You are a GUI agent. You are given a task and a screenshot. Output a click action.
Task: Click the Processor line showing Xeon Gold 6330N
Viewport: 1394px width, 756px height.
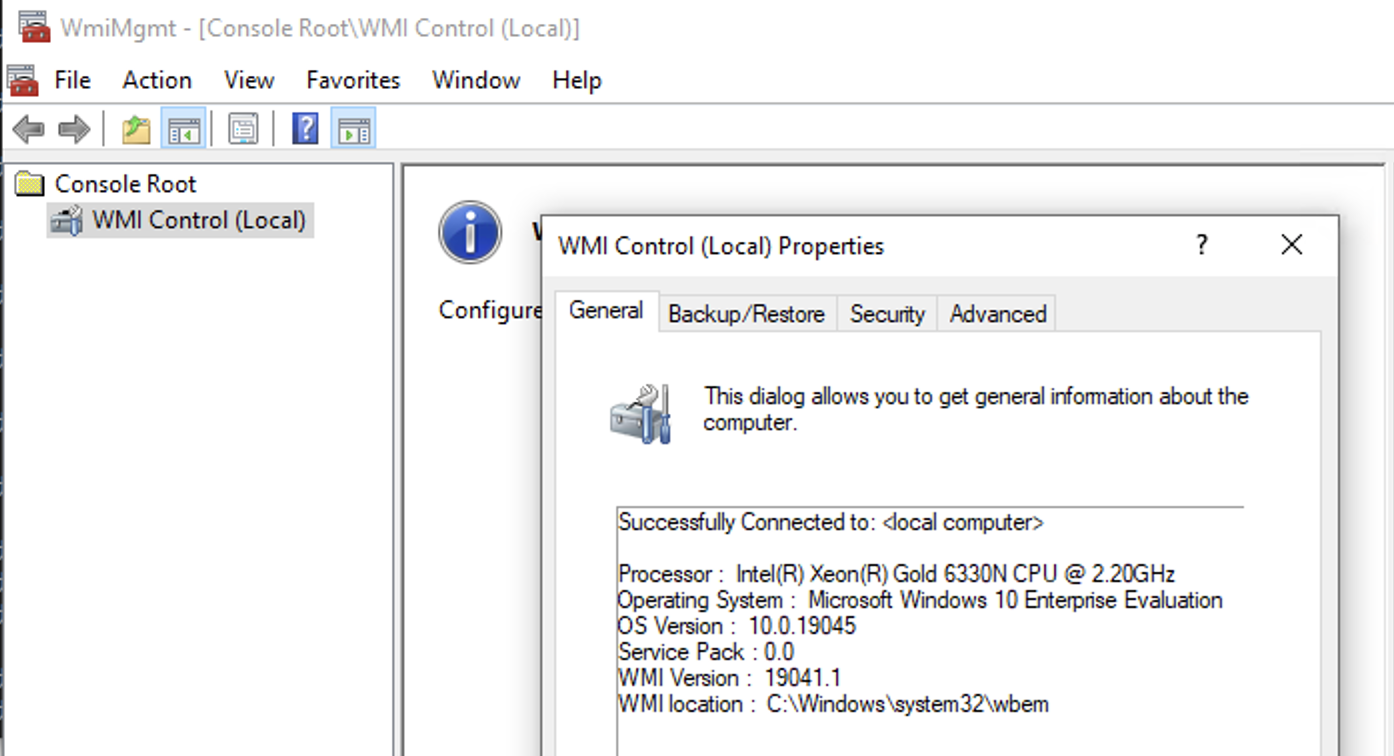[x=897, y=574]
